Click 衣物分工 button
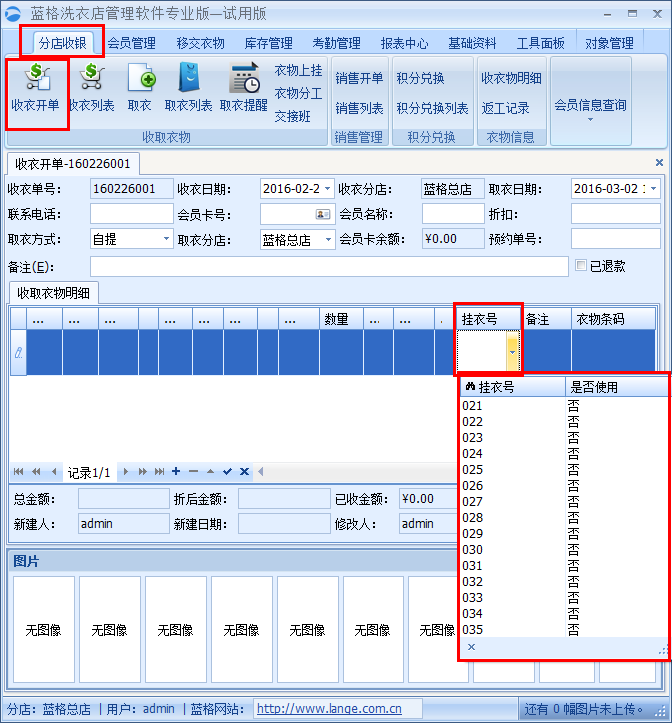Image resolution: width=672 pixels, height=723 pixels. pyautogui.click(x=298, y=93)
